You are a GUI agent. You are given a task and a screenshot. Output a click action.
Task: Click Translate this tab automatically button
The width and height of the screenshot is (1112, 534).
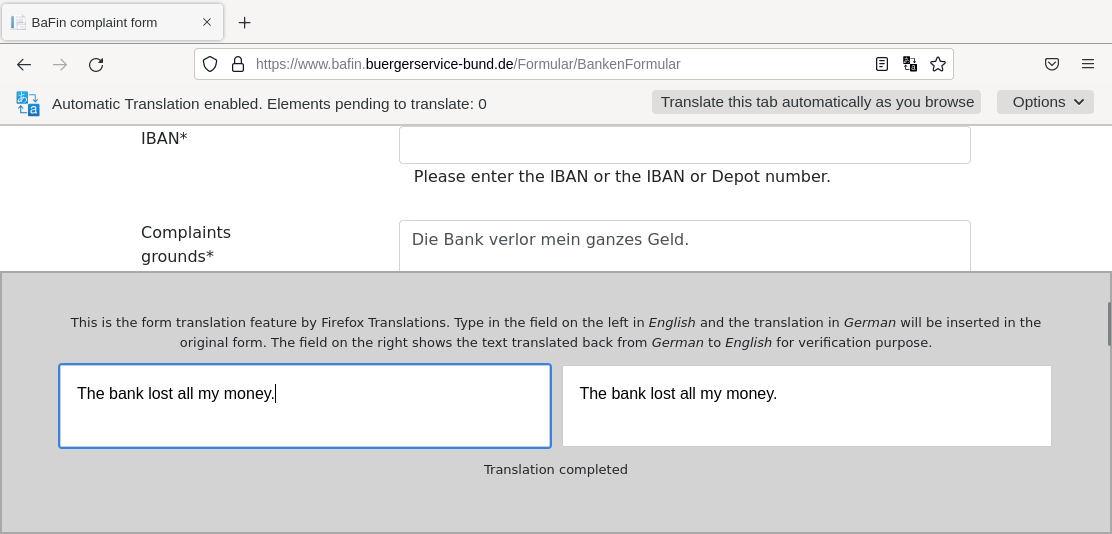pos(816,102)
